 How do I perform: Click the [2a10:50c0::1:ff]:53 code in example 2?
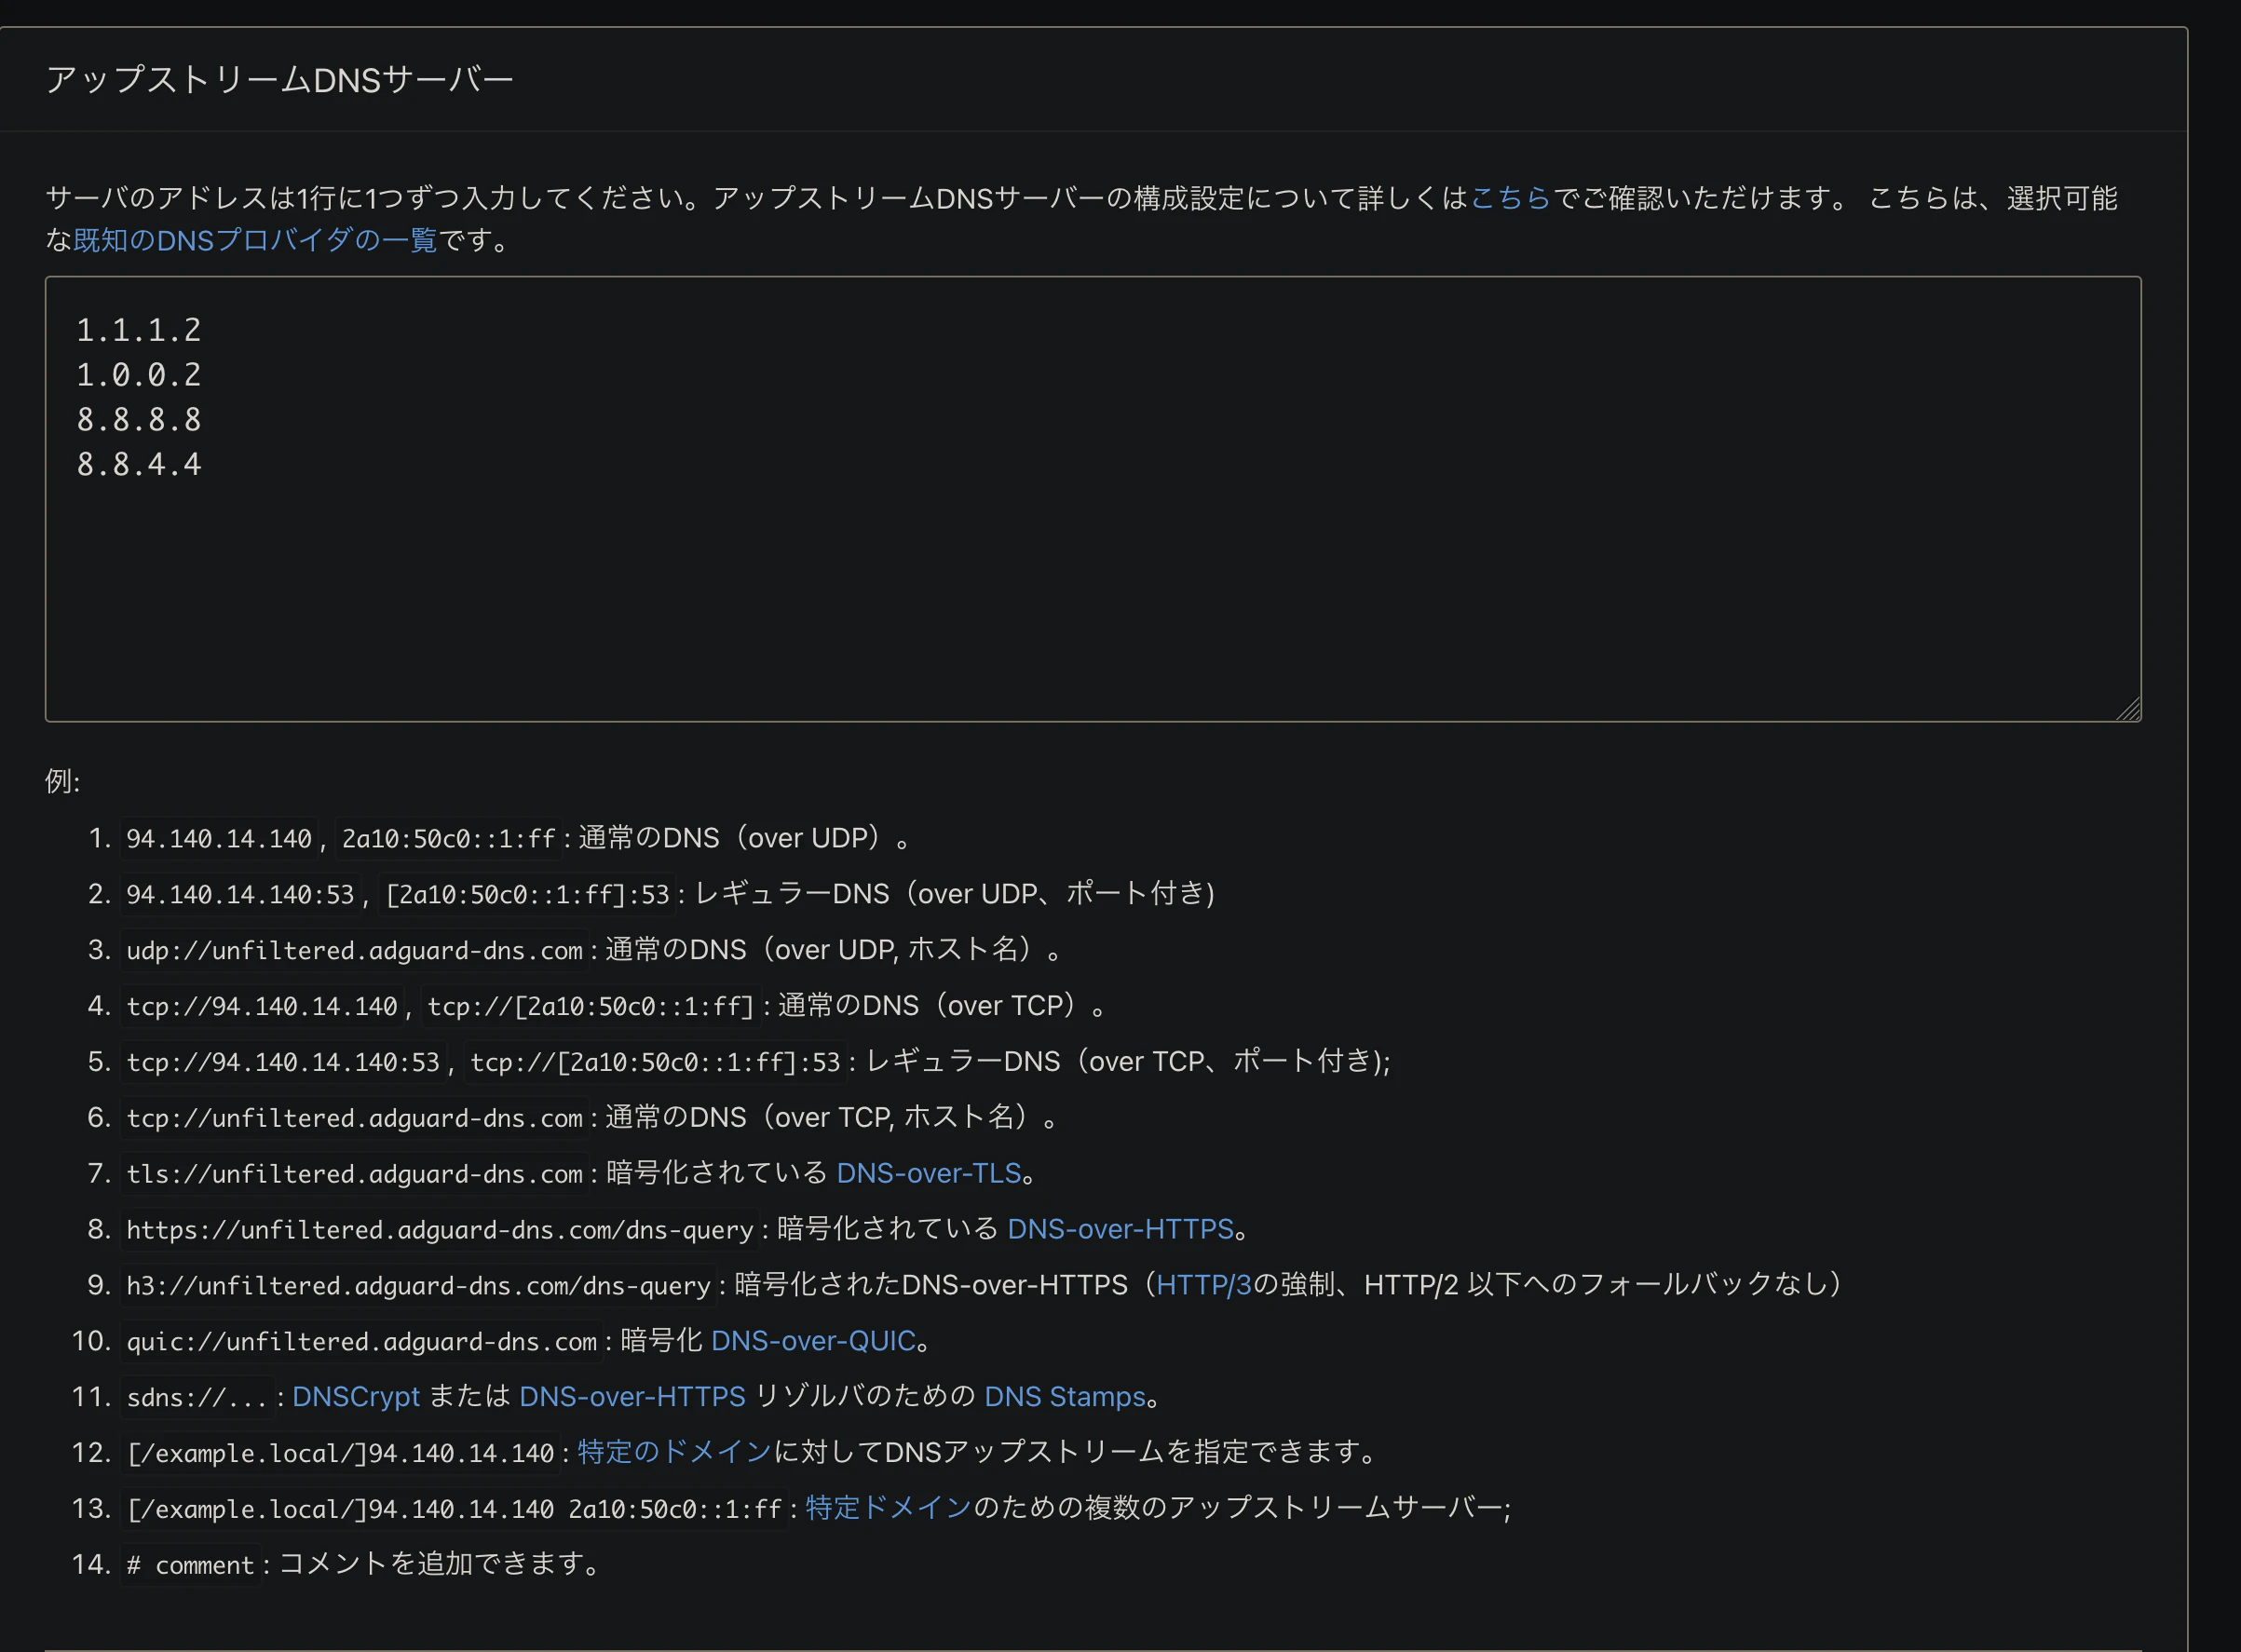coord(527,894)
